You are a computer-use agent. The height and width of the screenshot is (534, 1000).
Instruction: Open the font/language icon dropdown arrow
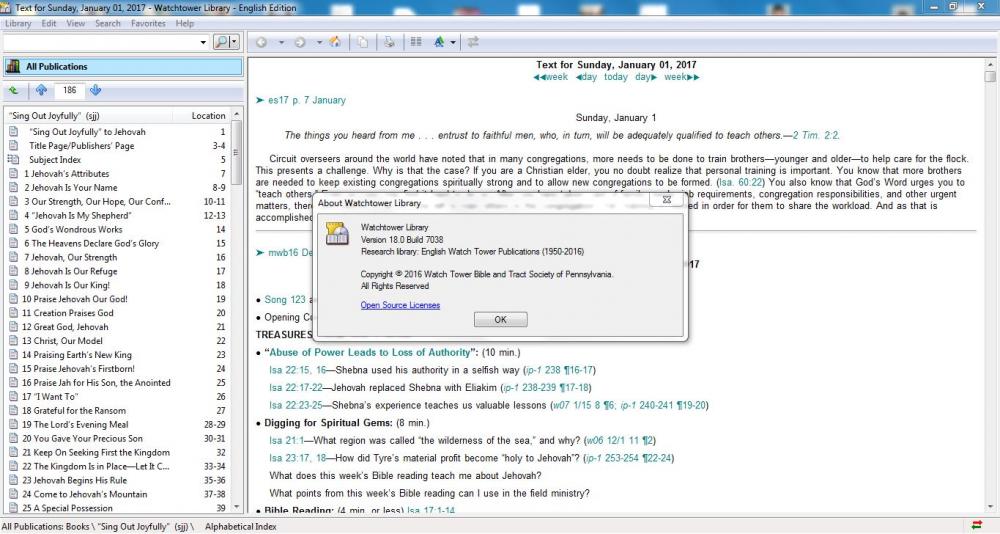[x=453, y=42]
